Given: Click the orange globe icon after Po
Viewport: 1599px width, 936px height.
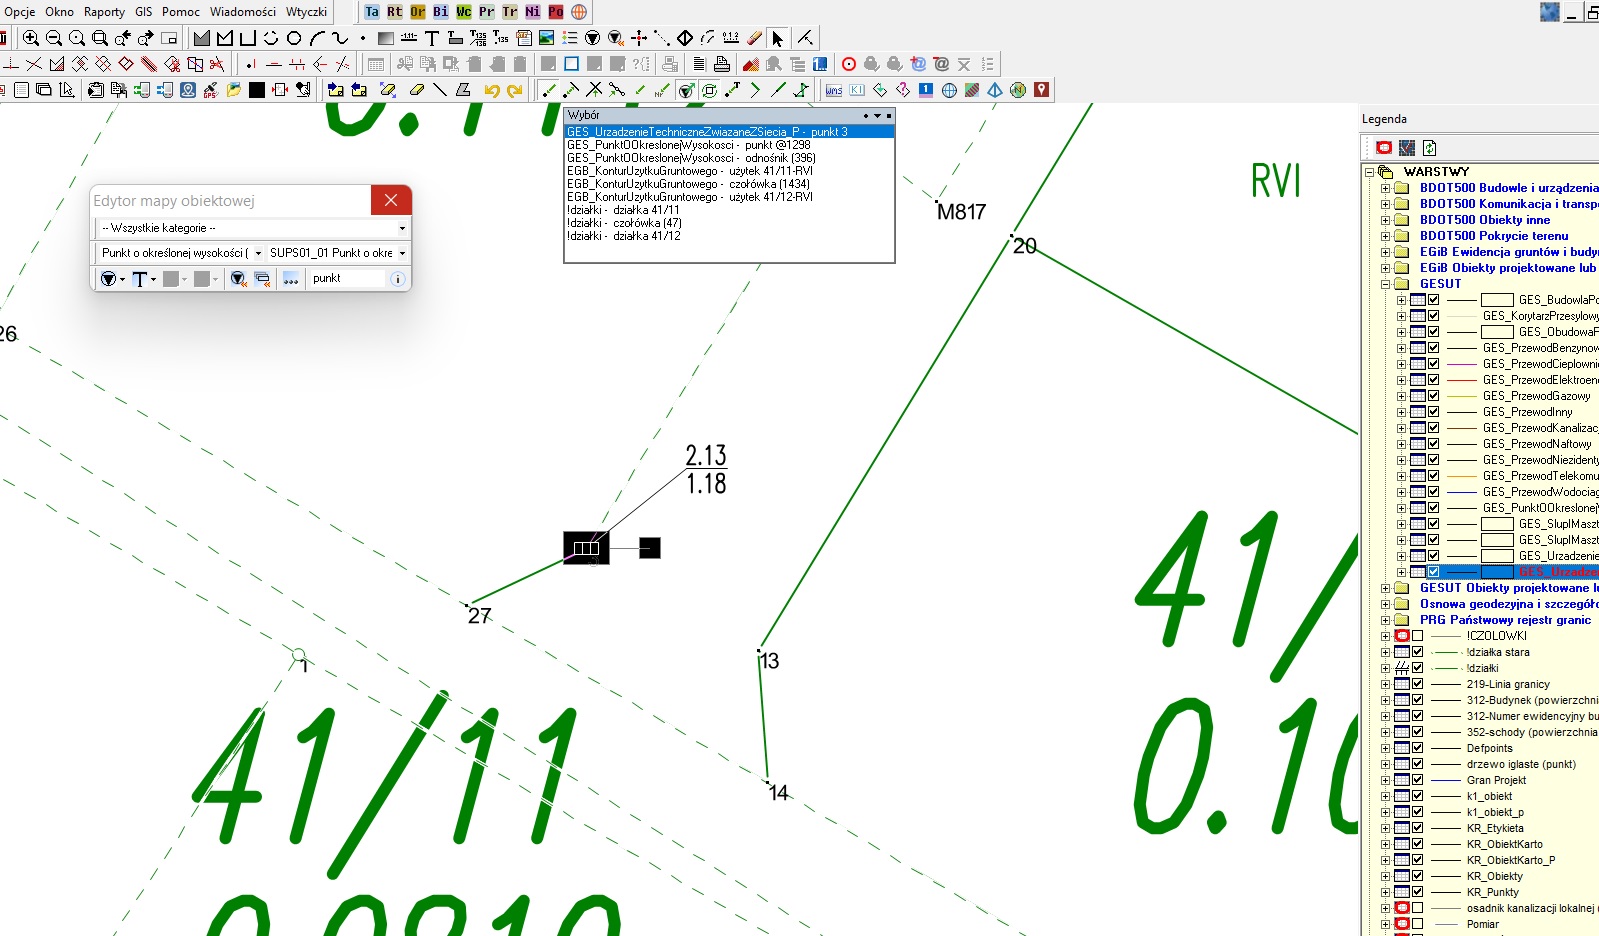Looking at the screenshot, I should click(579, 12).
